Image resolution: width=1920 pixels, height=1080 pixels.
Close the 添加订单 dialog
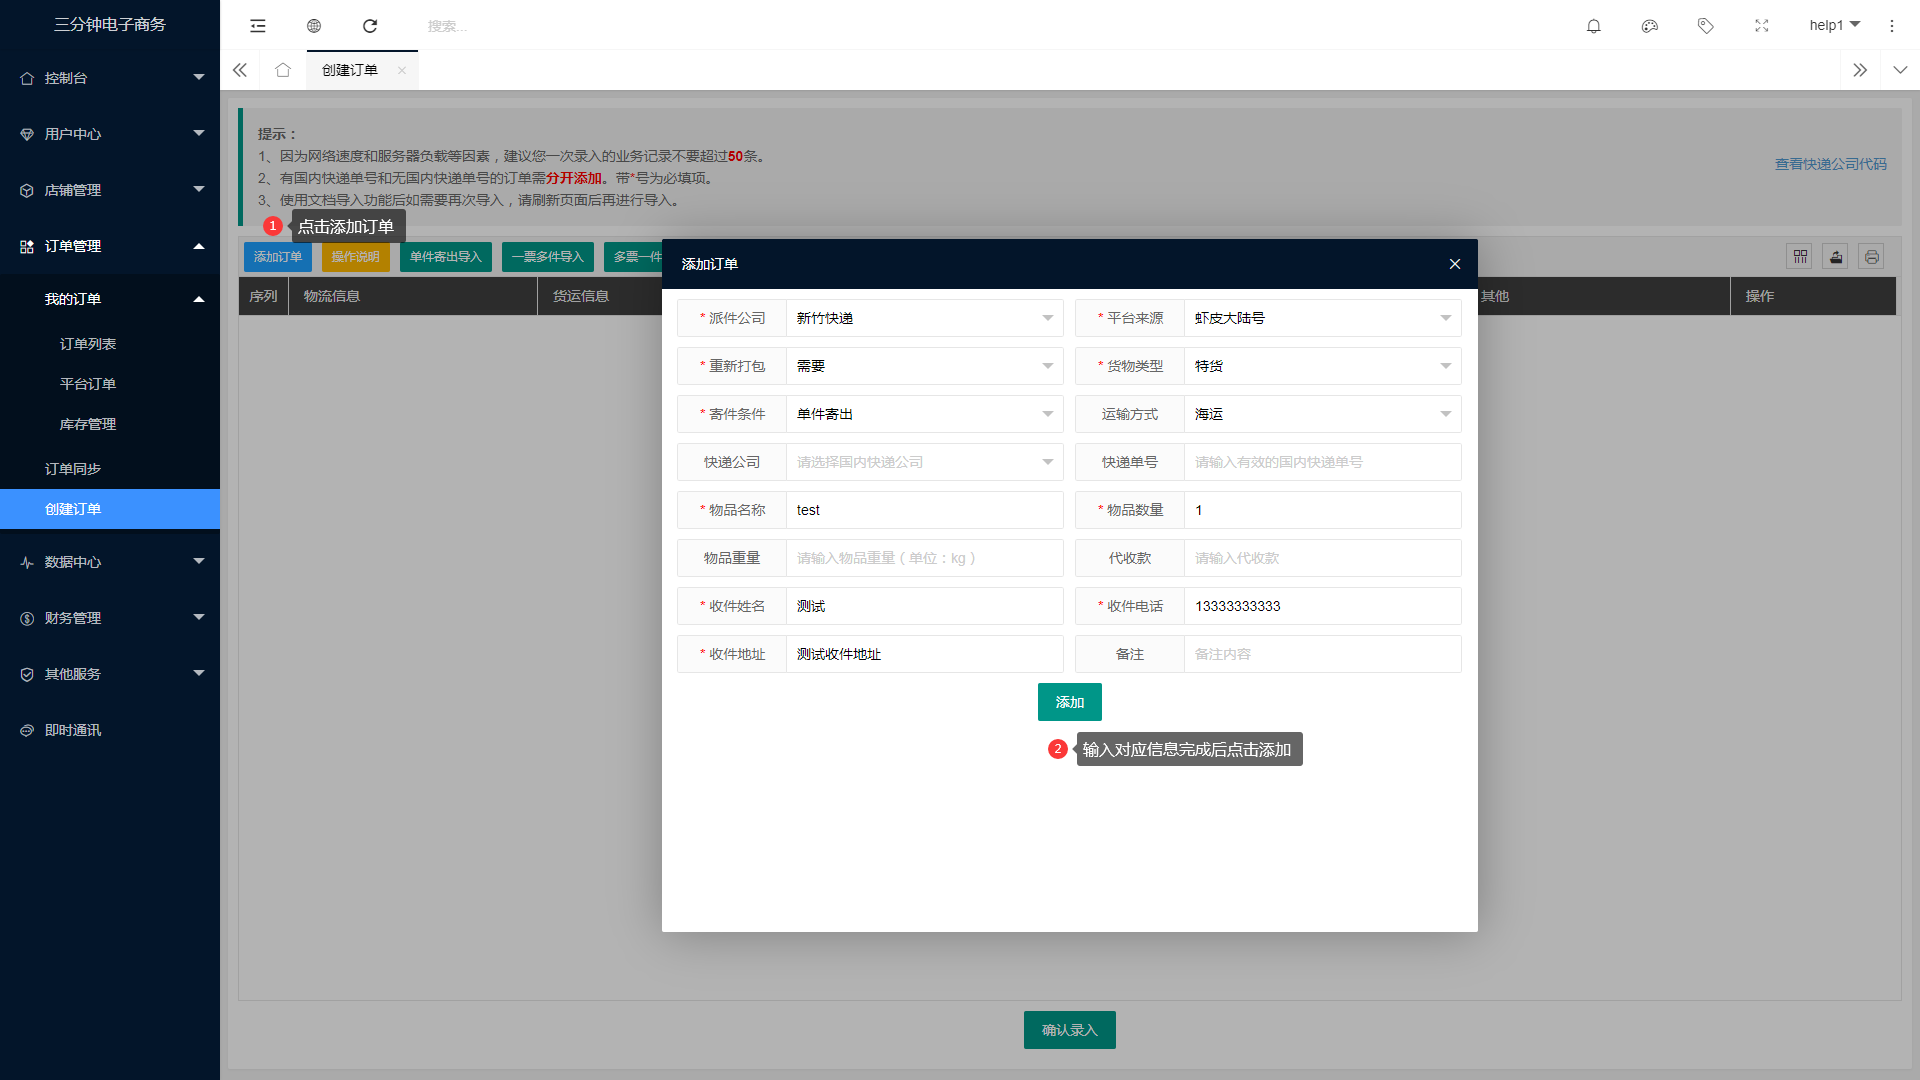1455,264
